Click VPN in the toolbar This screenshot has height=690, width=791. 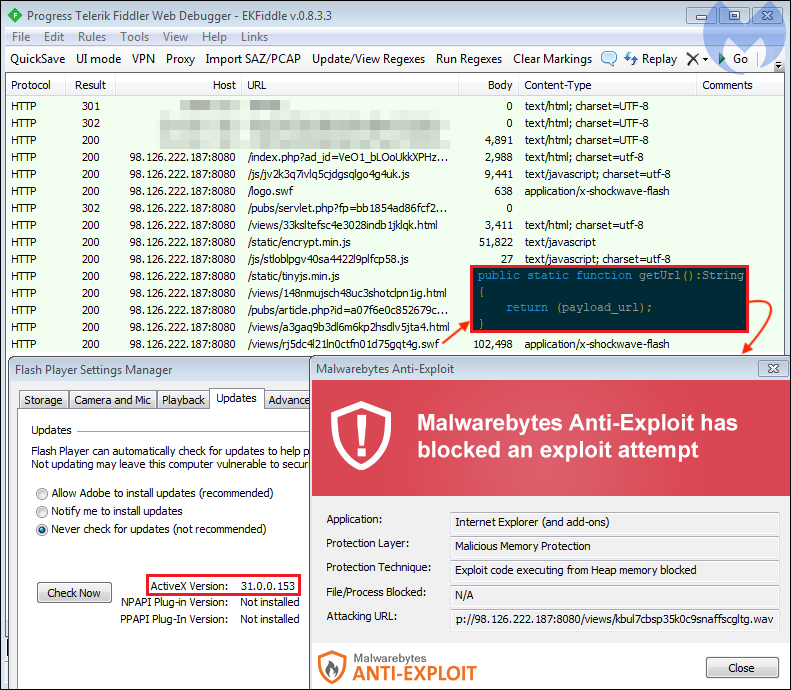(143, 59)
